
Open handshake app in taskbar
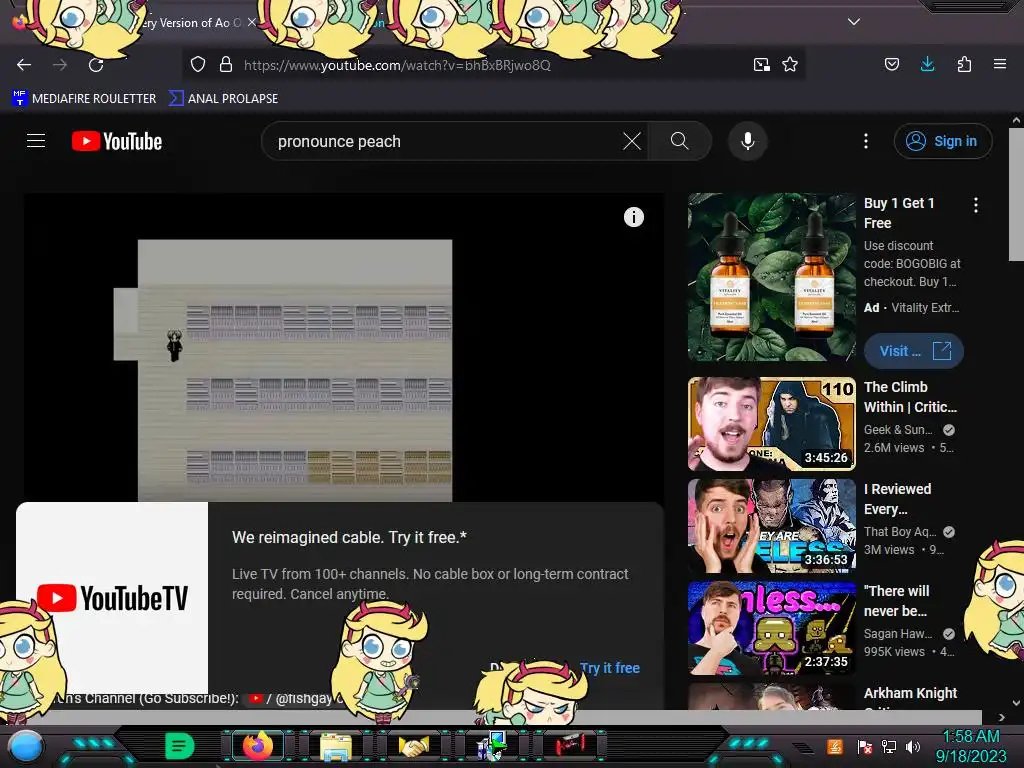click(x=413, y=746)
